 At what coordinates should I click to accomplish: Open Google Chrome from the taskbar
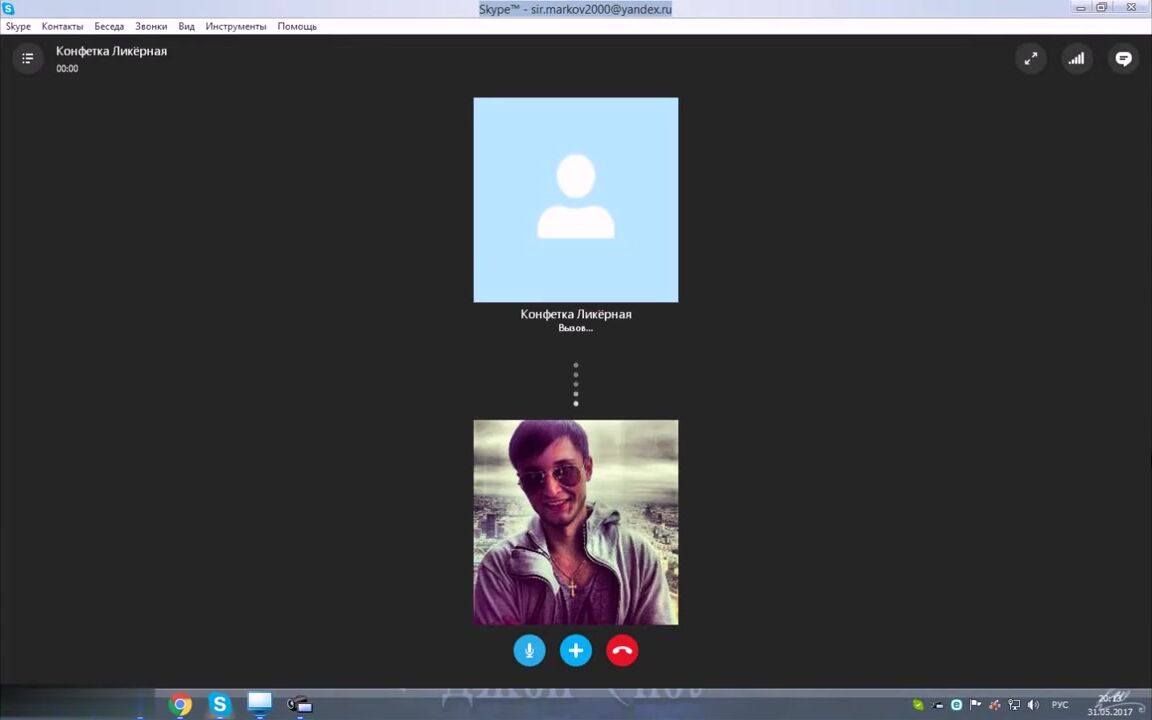click(181, 705)
